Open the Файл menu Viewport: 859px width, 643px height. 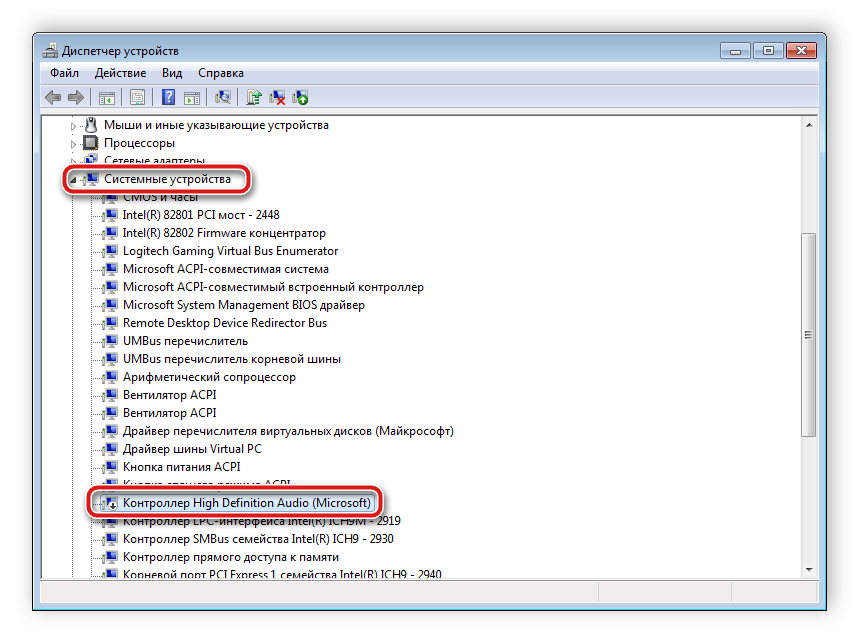pyautogui.click(x=64, y=73)
